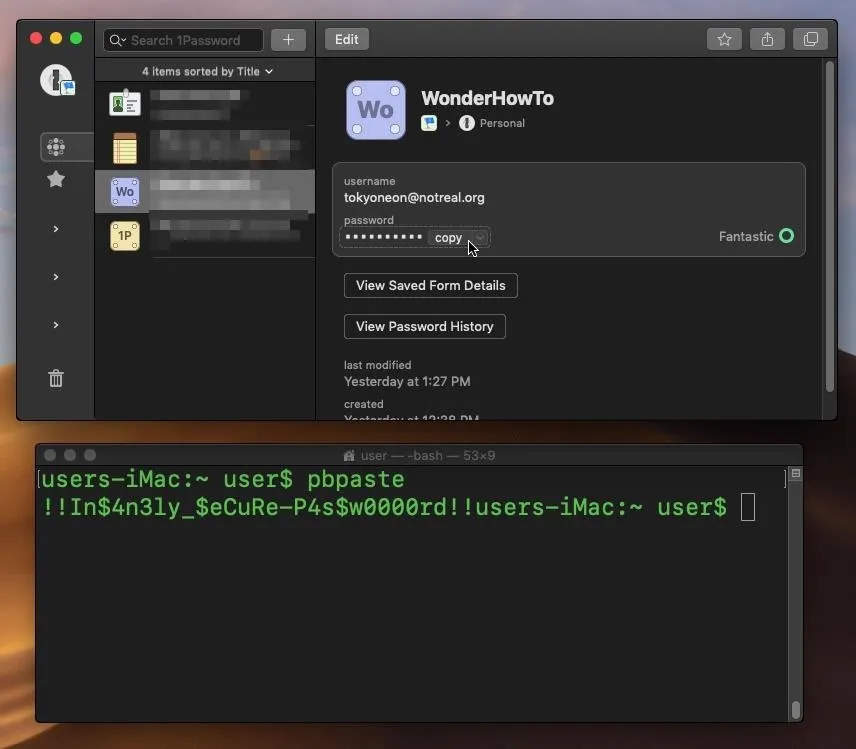Click the Terminal window scrollbar
Viewport: 856px width, 749px height.
pos(796,709)
